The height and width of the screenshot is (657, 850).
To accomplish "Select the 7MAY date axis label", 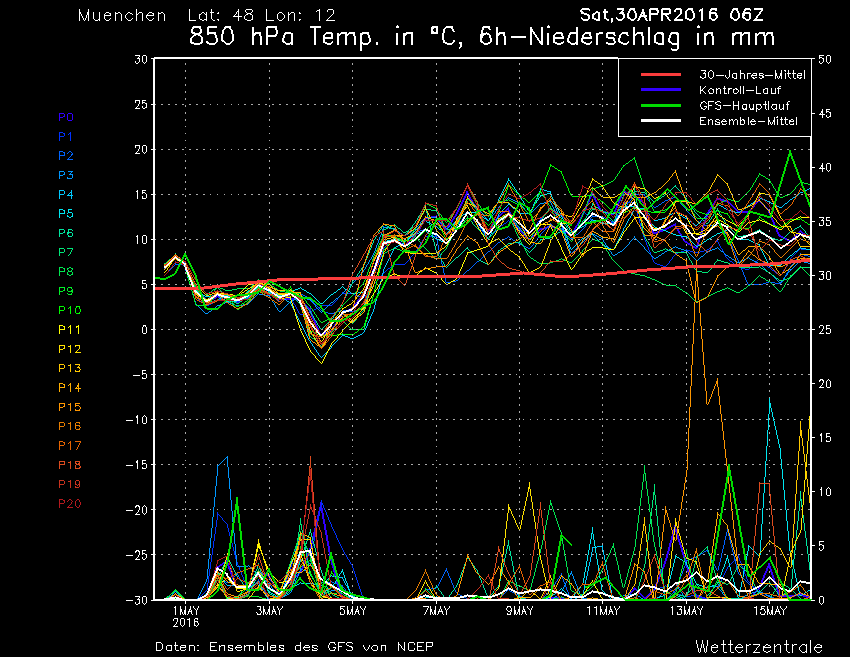I will click(436, 611).
